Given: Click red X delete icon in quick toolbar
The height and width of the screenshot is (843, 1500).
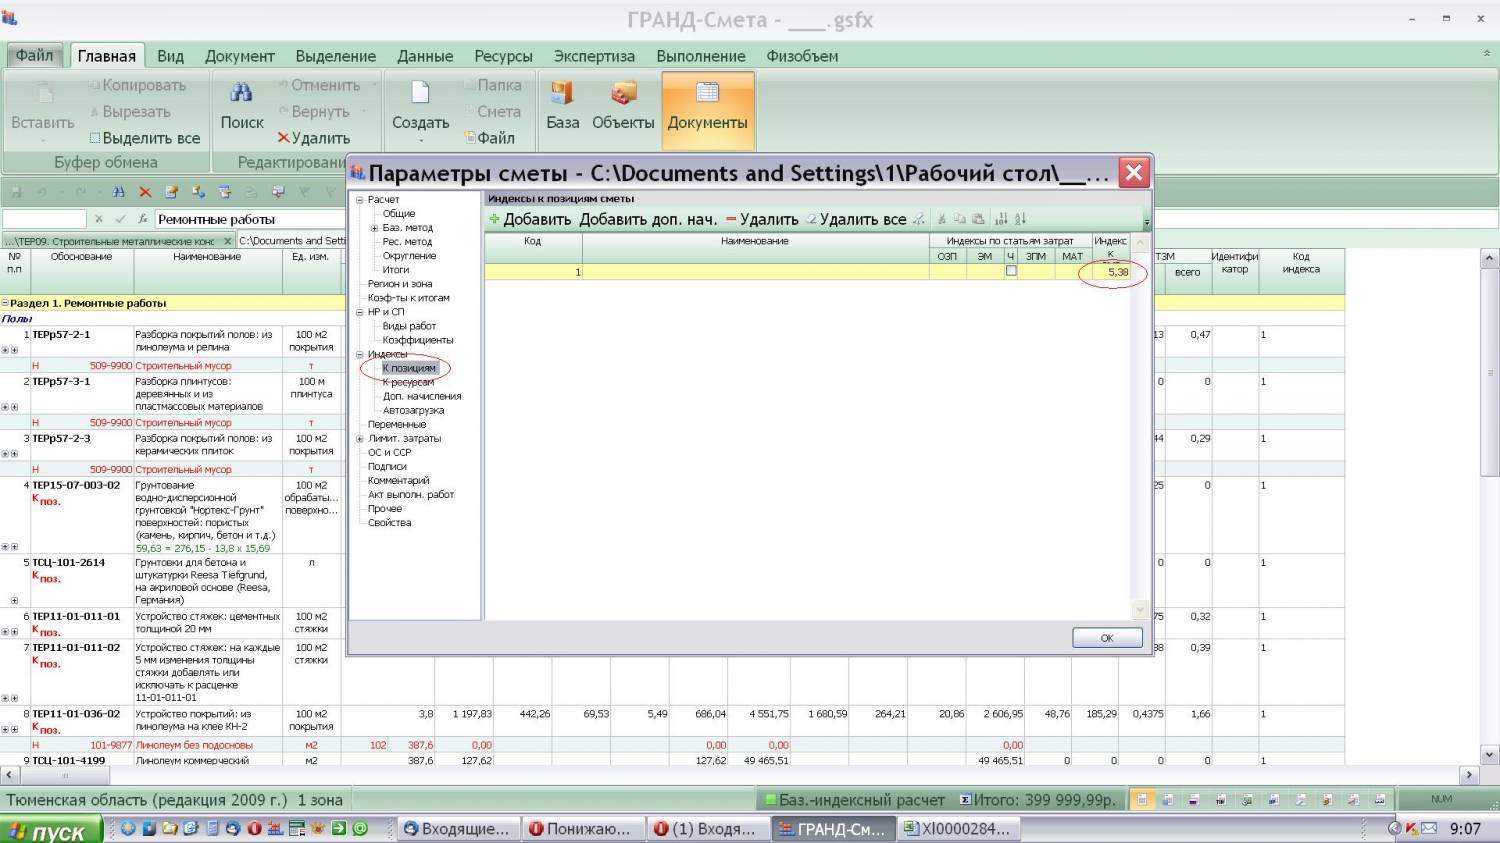Looking at the screenshot, I should pyautogui.click(x=145, y=192).
